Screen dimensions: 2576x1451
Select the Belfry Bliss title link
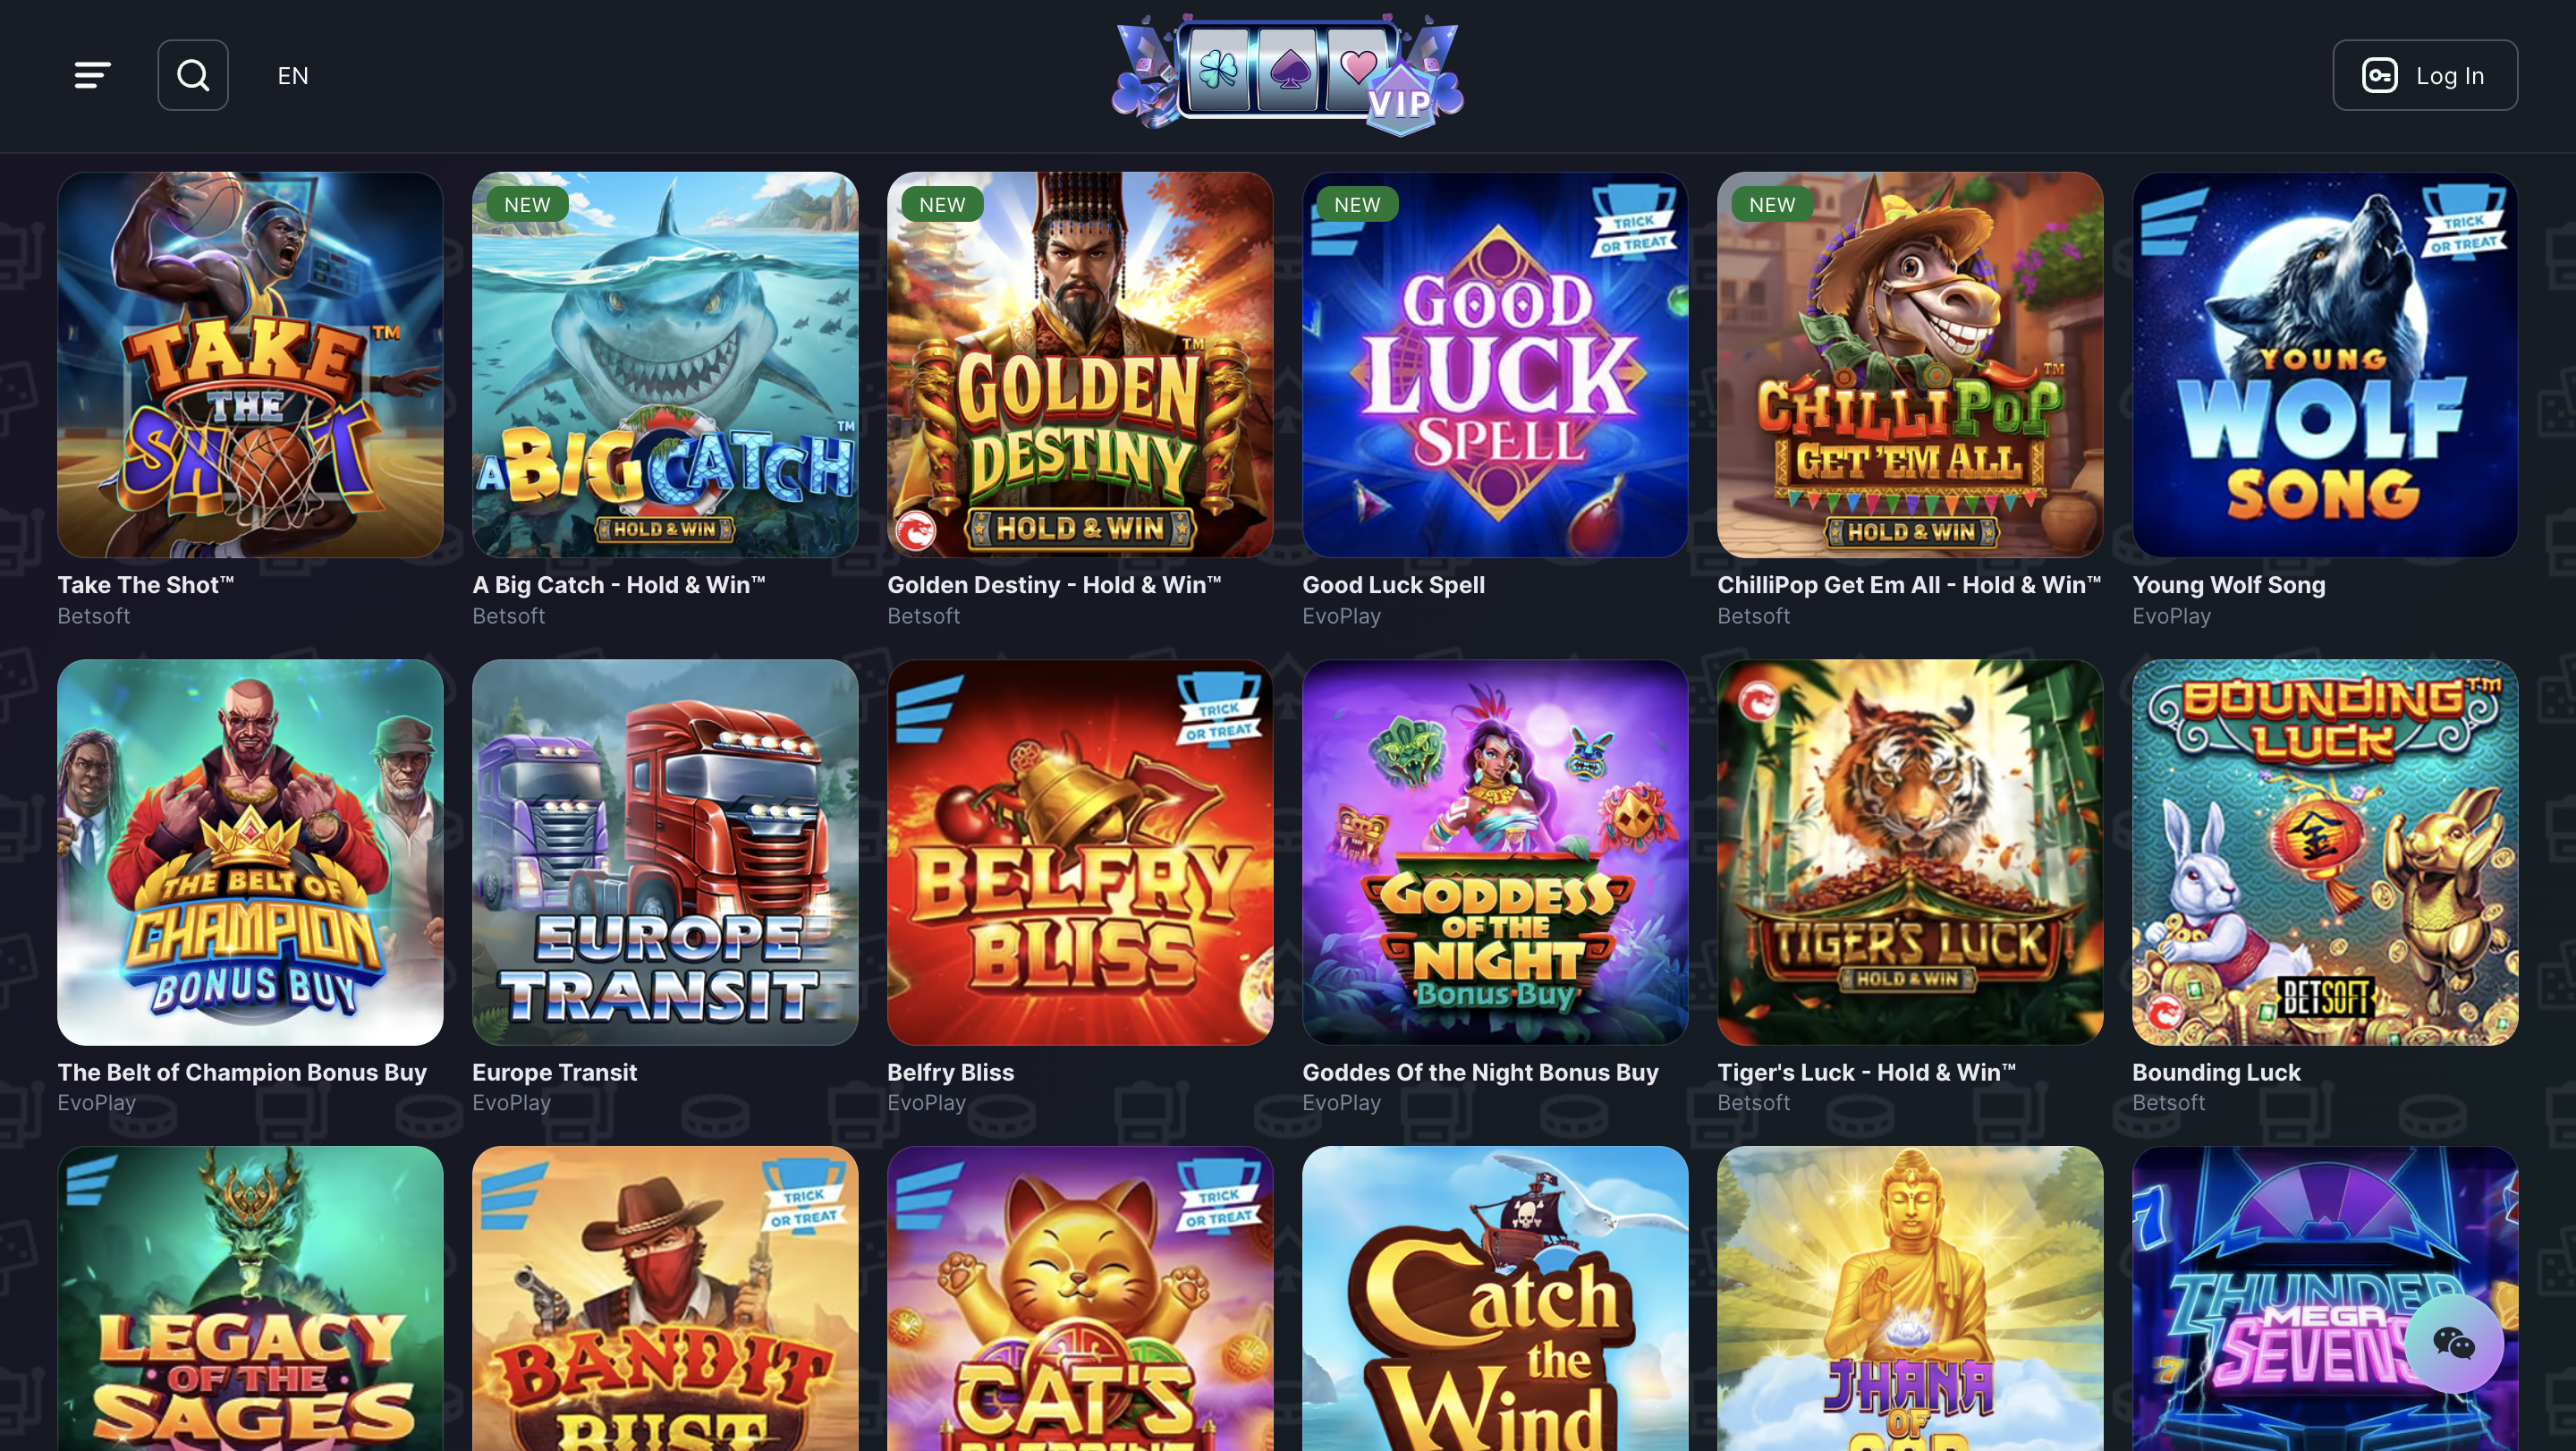[x=950, y=1072]
